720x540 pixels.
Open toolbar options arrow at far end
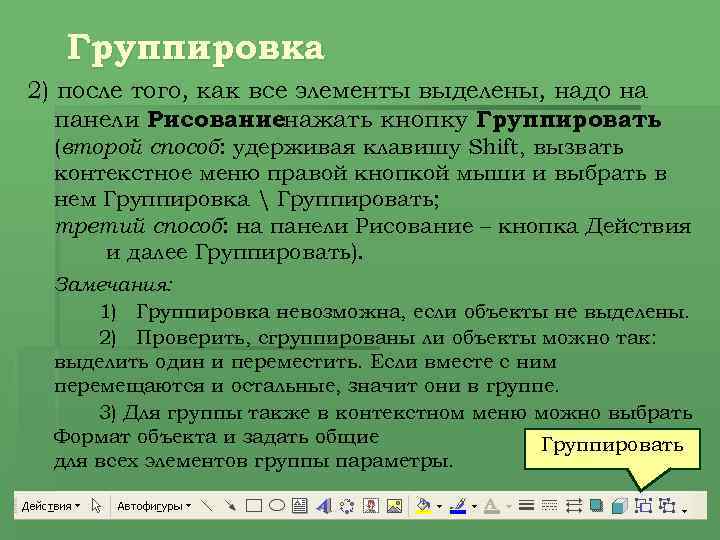click(x=684, y=511)
